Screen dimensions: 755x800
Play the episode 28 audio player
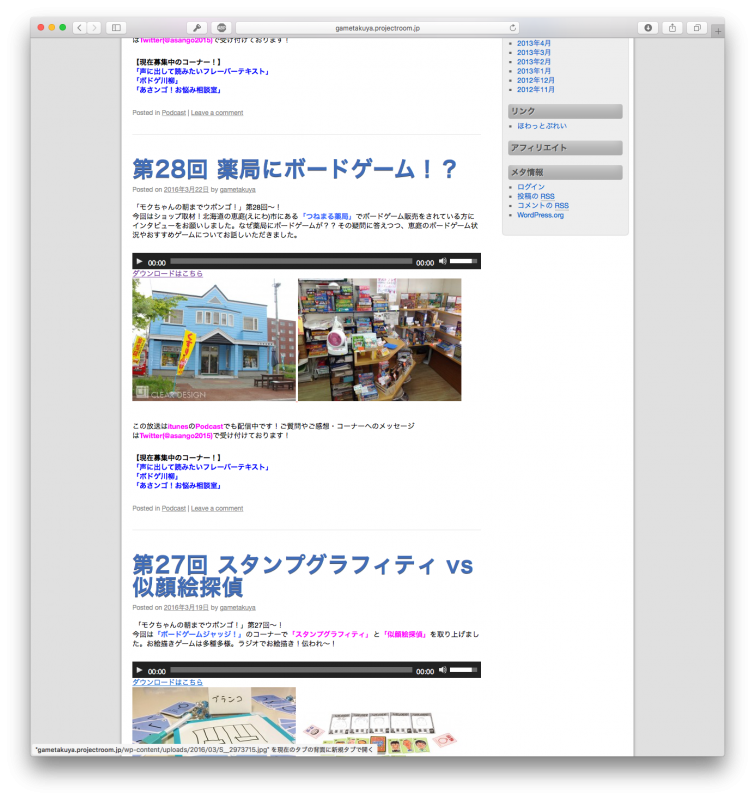pos(140,262)
